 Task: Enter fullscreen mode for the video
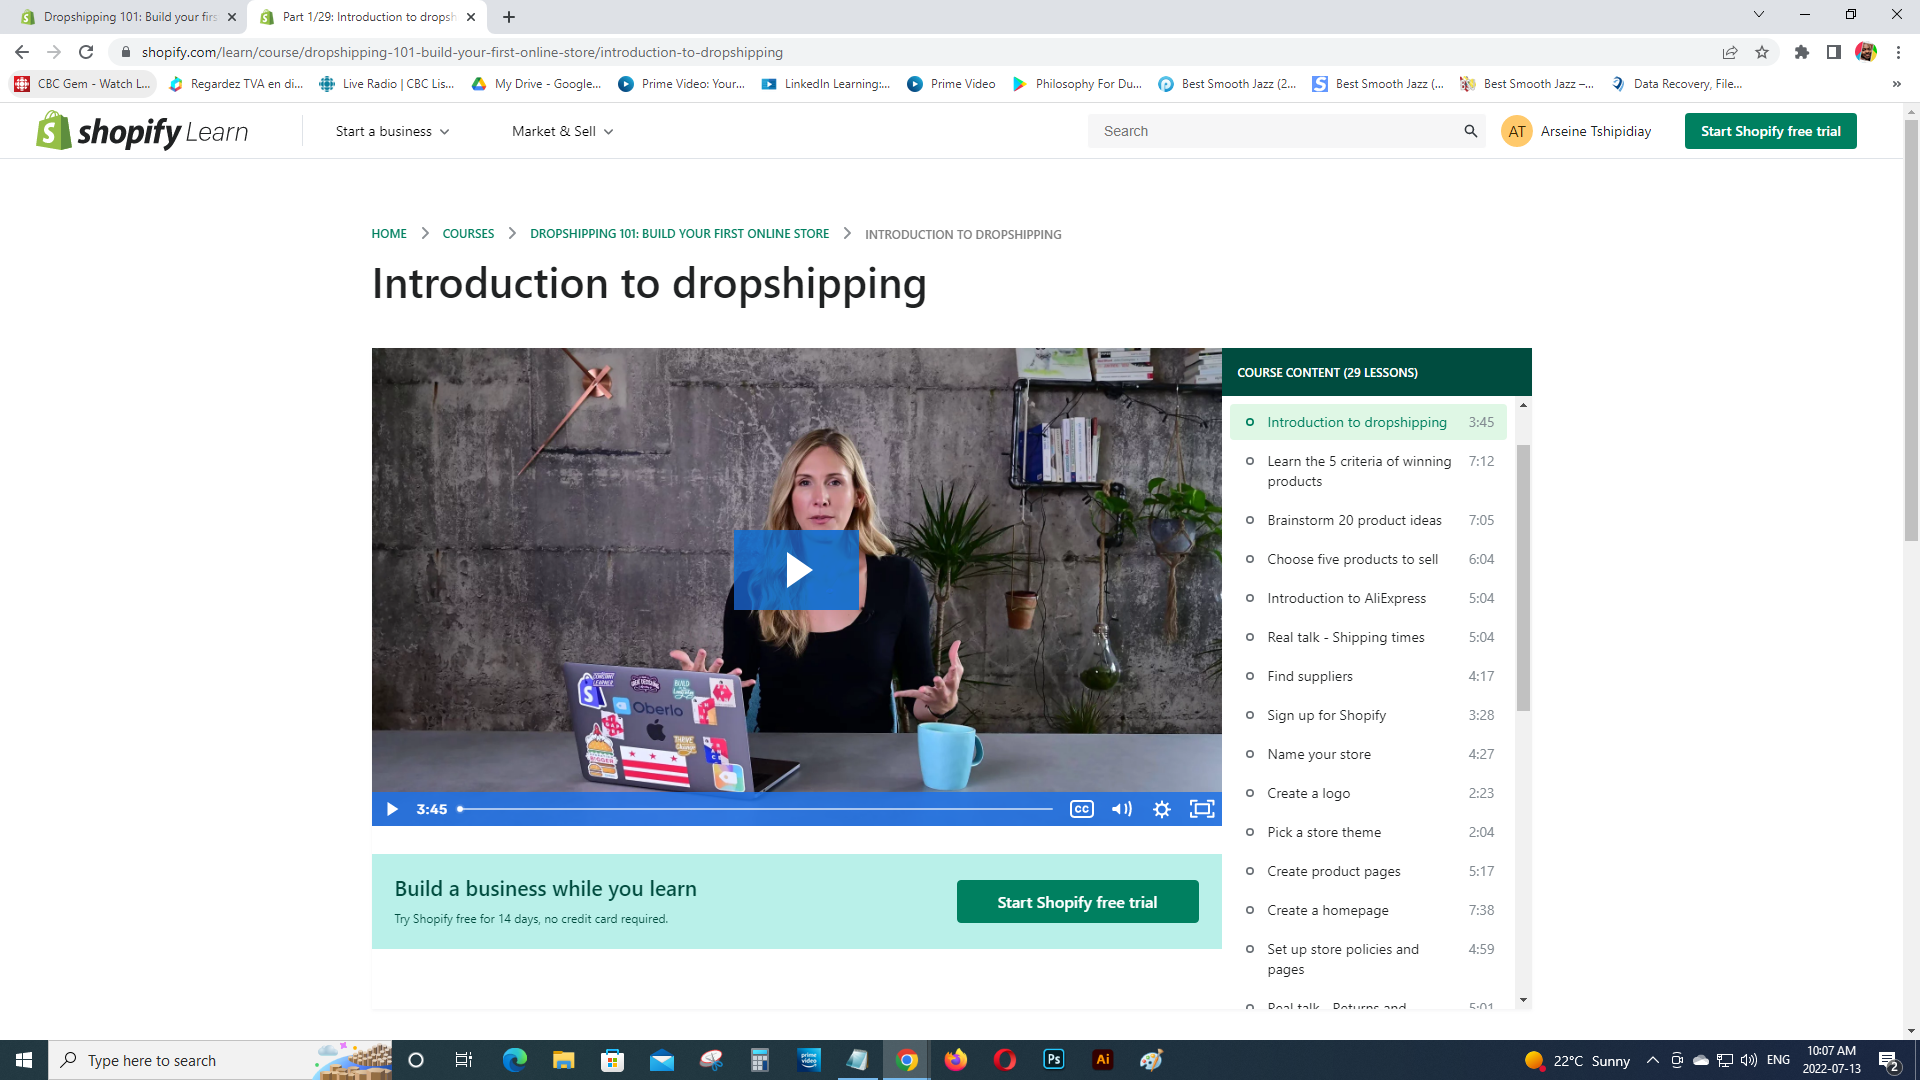pos(1201,809)
